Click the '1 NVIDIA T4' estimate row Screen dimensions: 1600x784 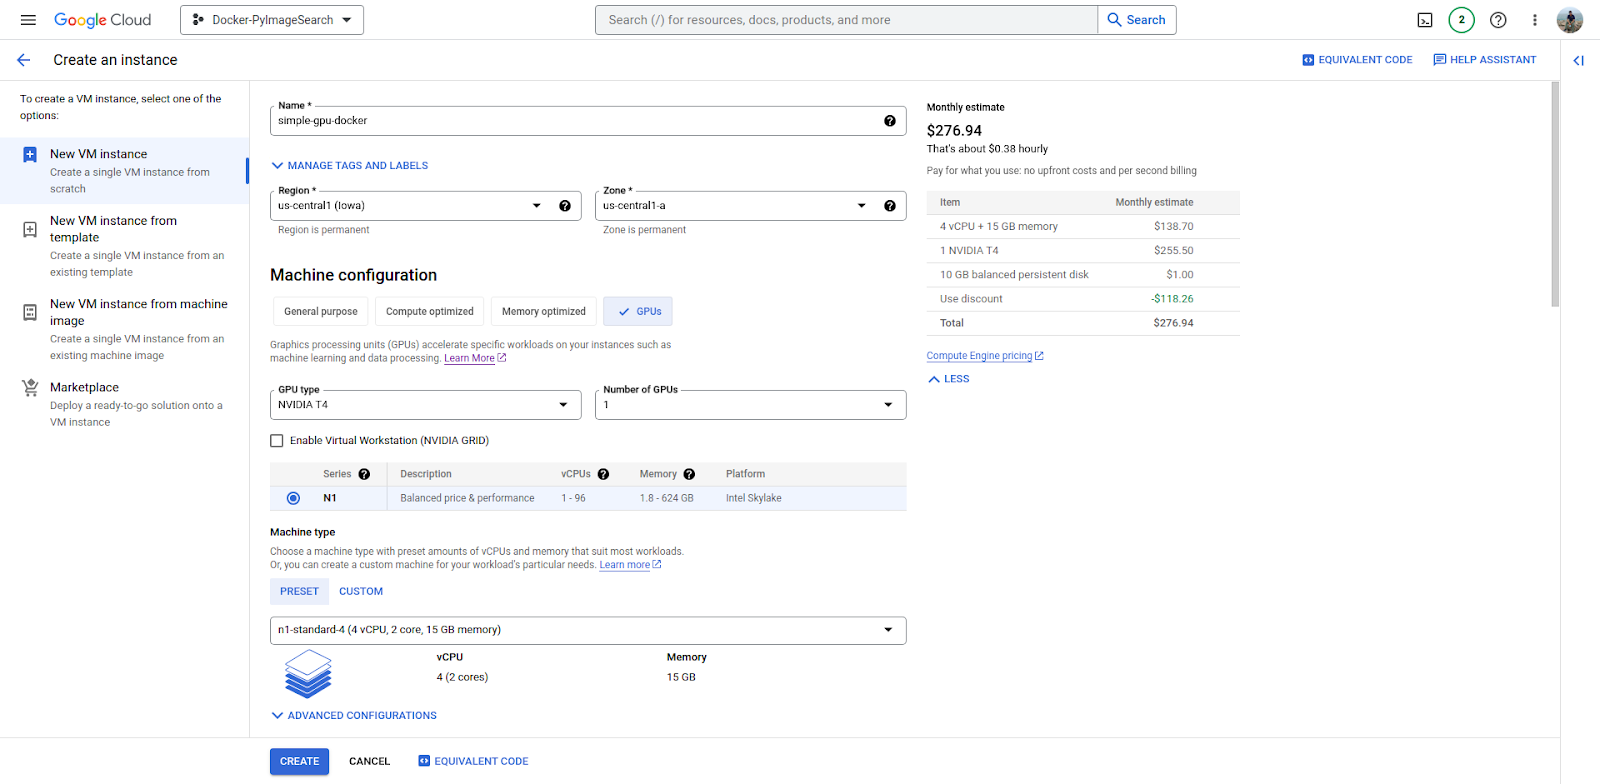(x=1083, y=251)
